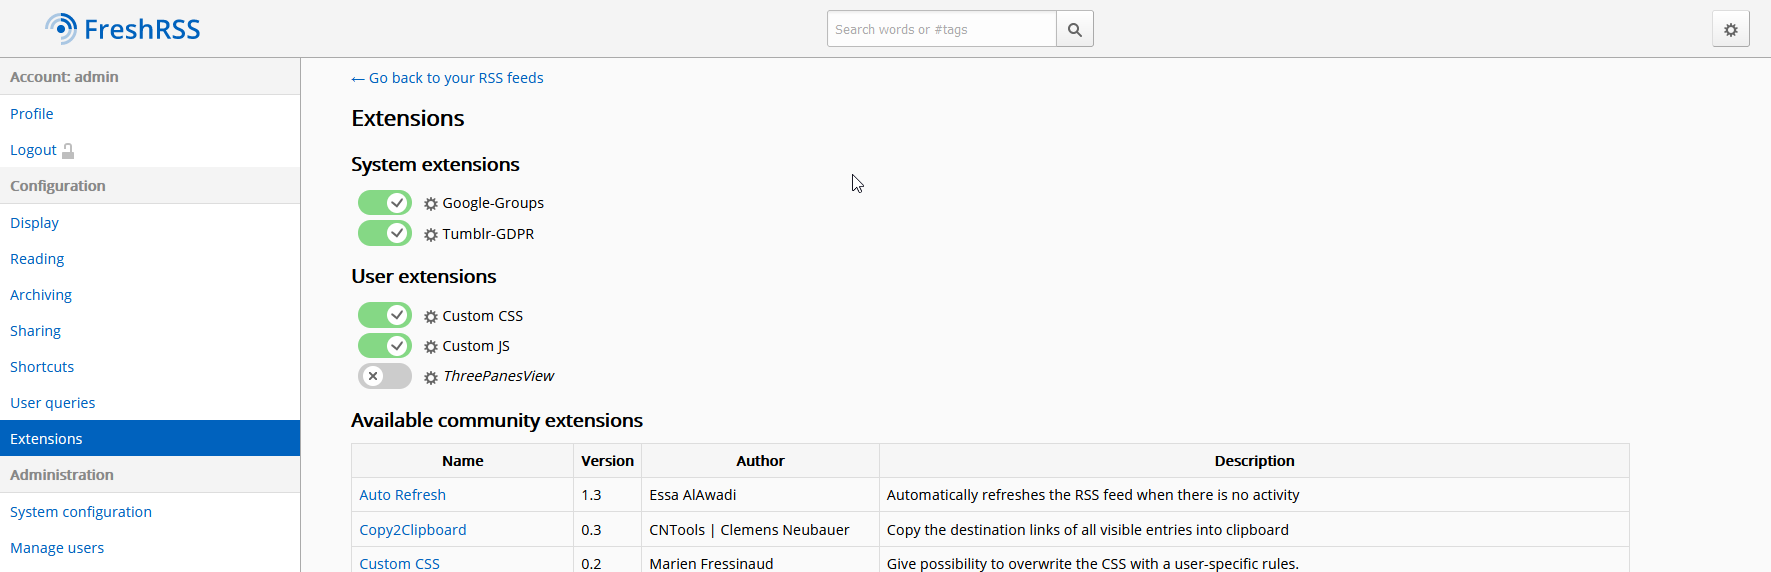Image resolution: width=1771 pixels, height=572 pixels.
Task: Open System configuration in sidebar
Action: 81,512
